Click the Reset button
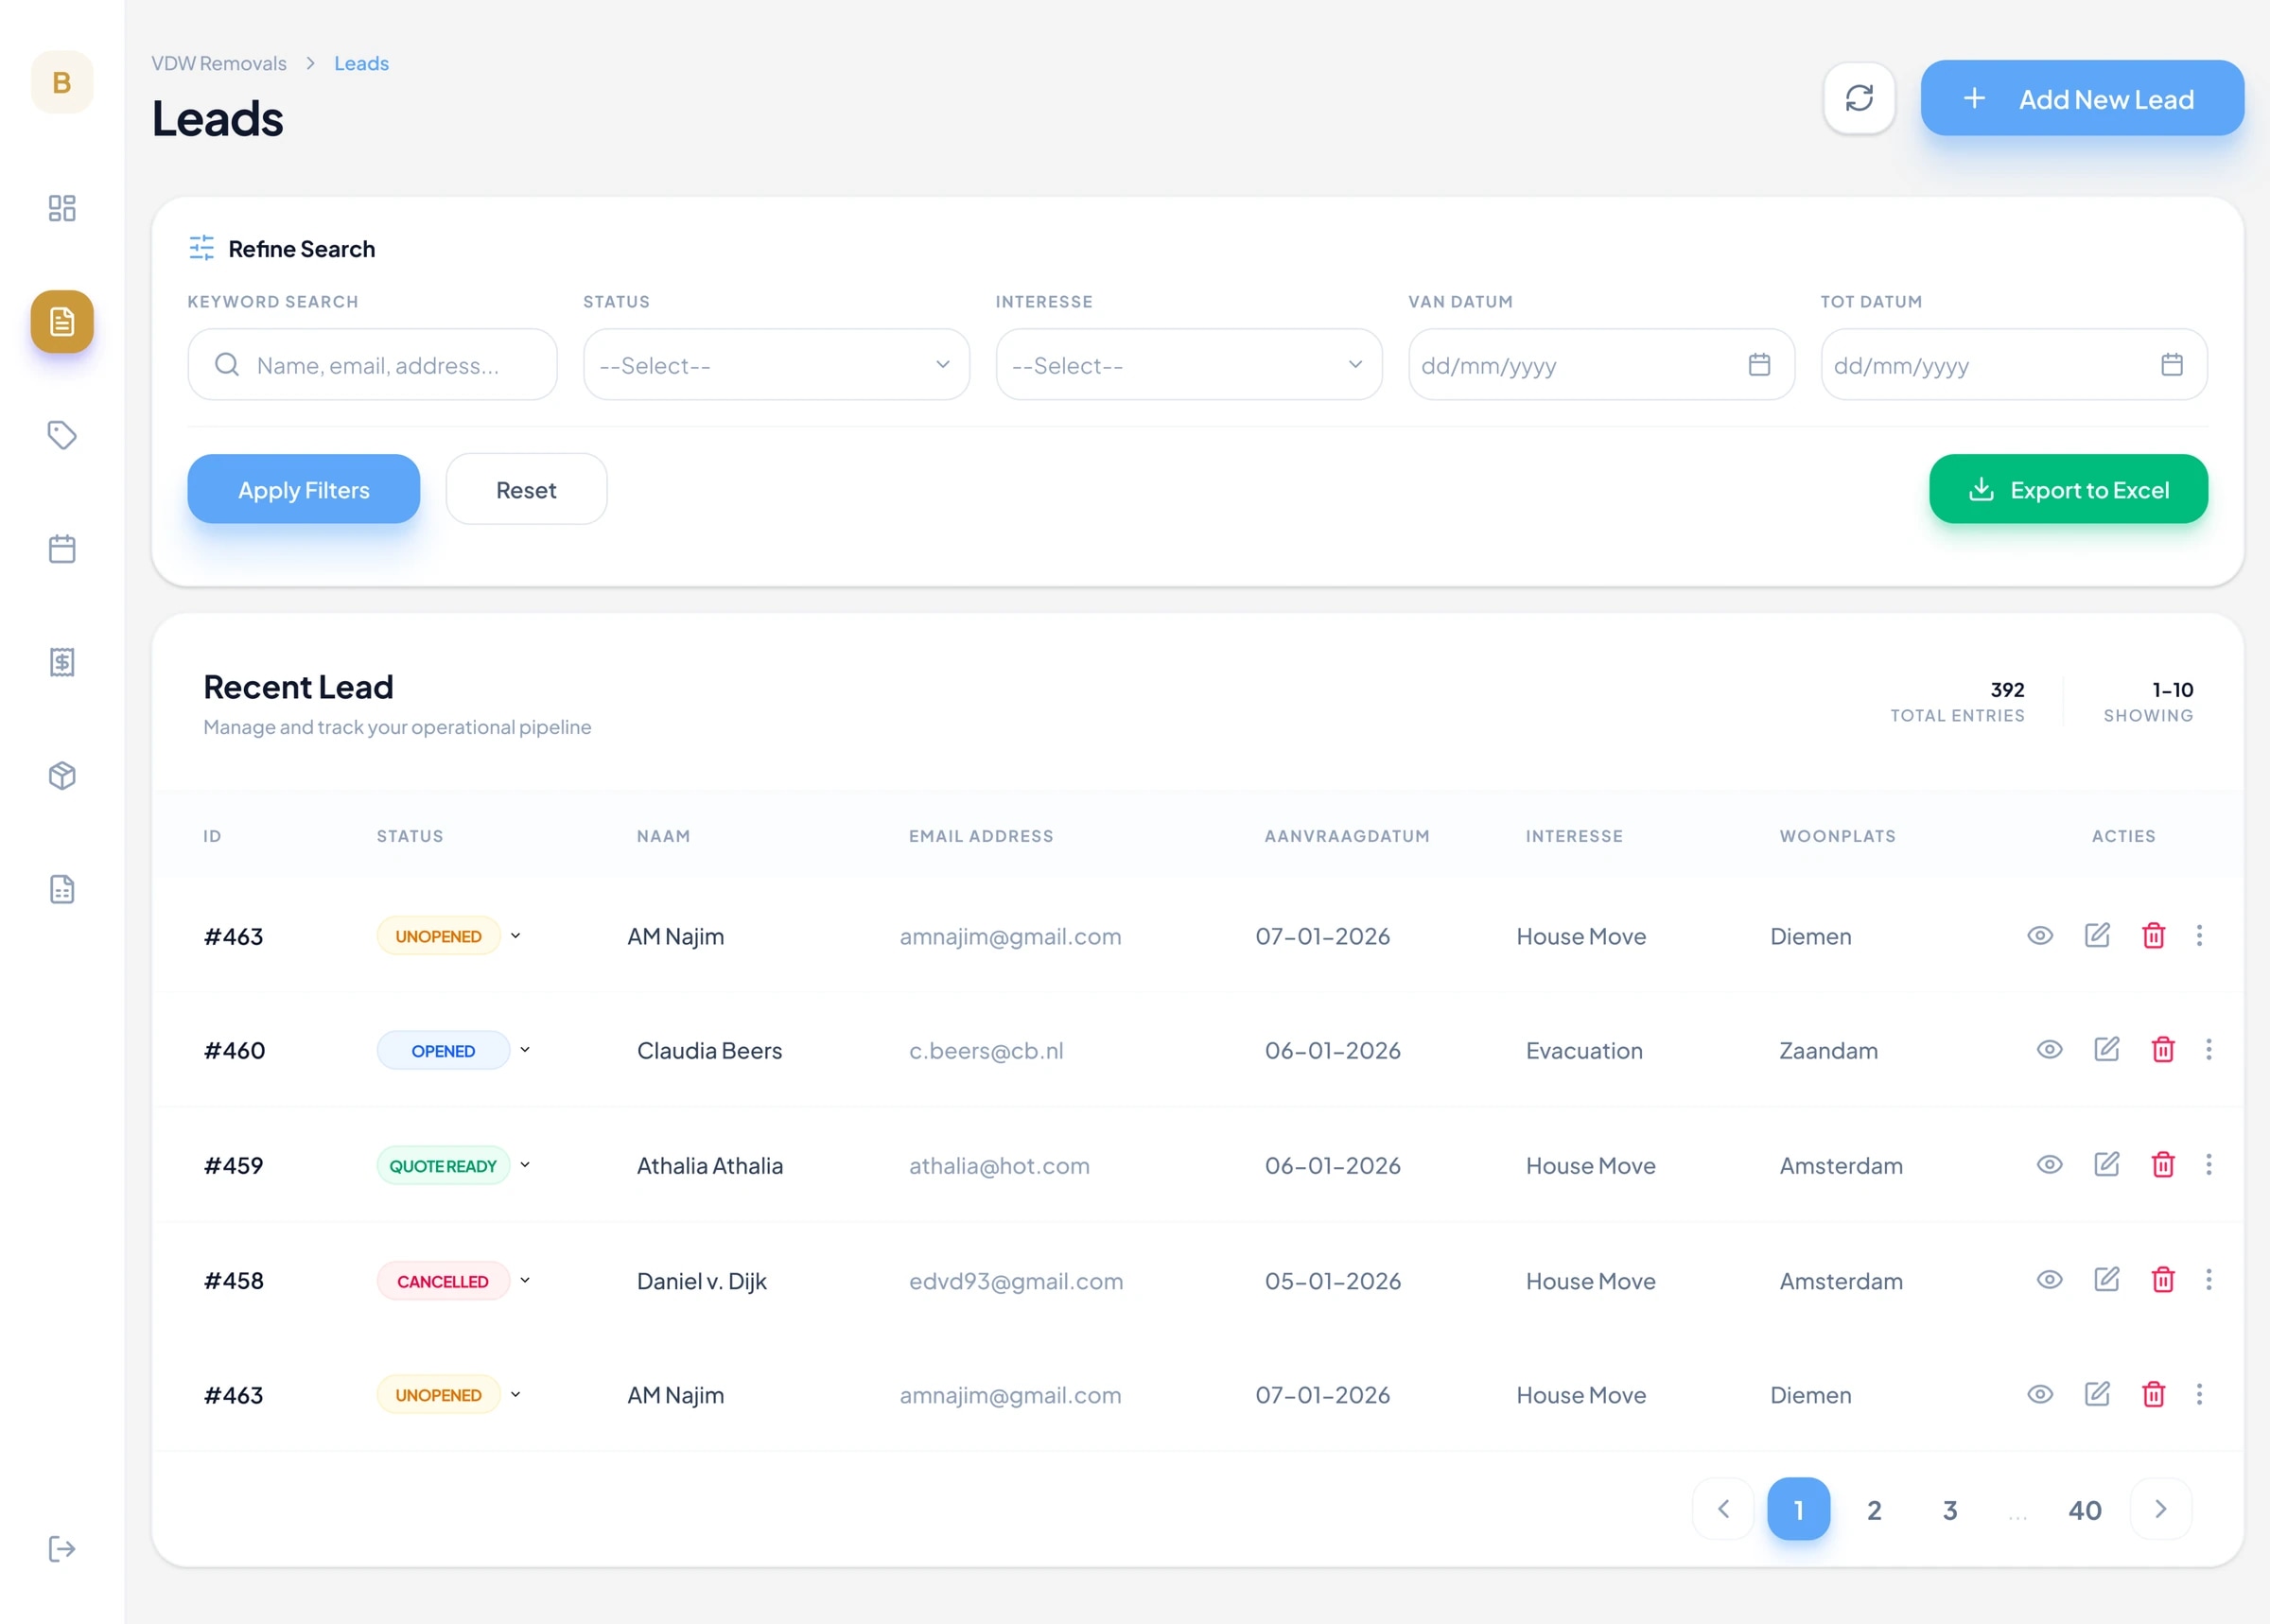 tap(526, 489)
